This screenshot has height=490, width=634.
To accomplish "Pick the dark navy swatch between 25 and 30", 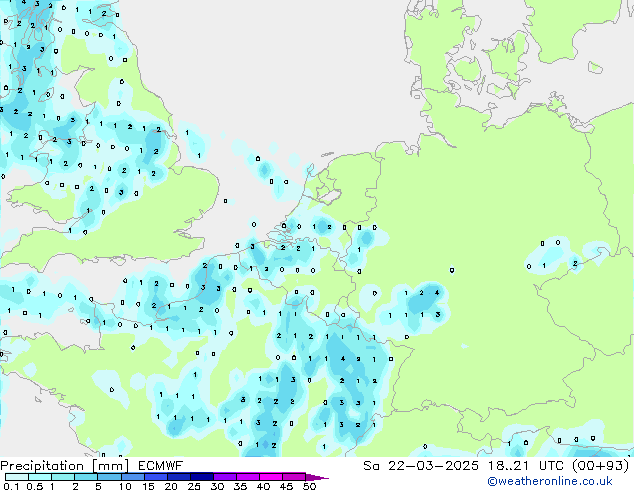I will coord(201,477).
